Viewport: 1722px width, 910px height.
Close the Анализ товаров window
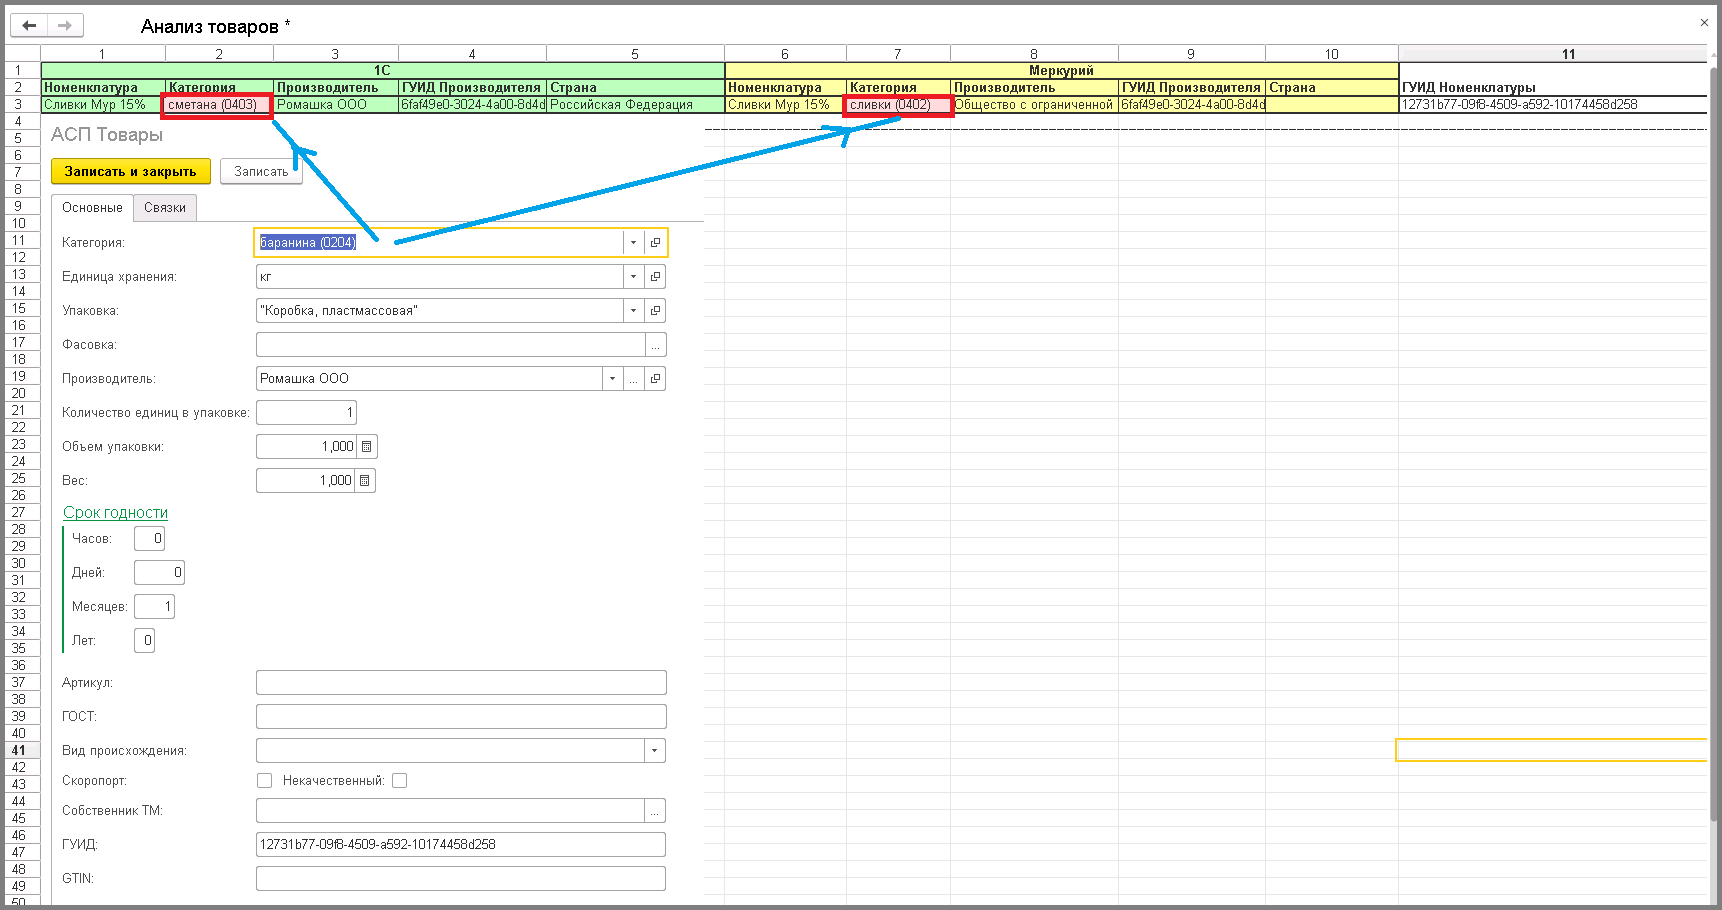click(1704, 22)
